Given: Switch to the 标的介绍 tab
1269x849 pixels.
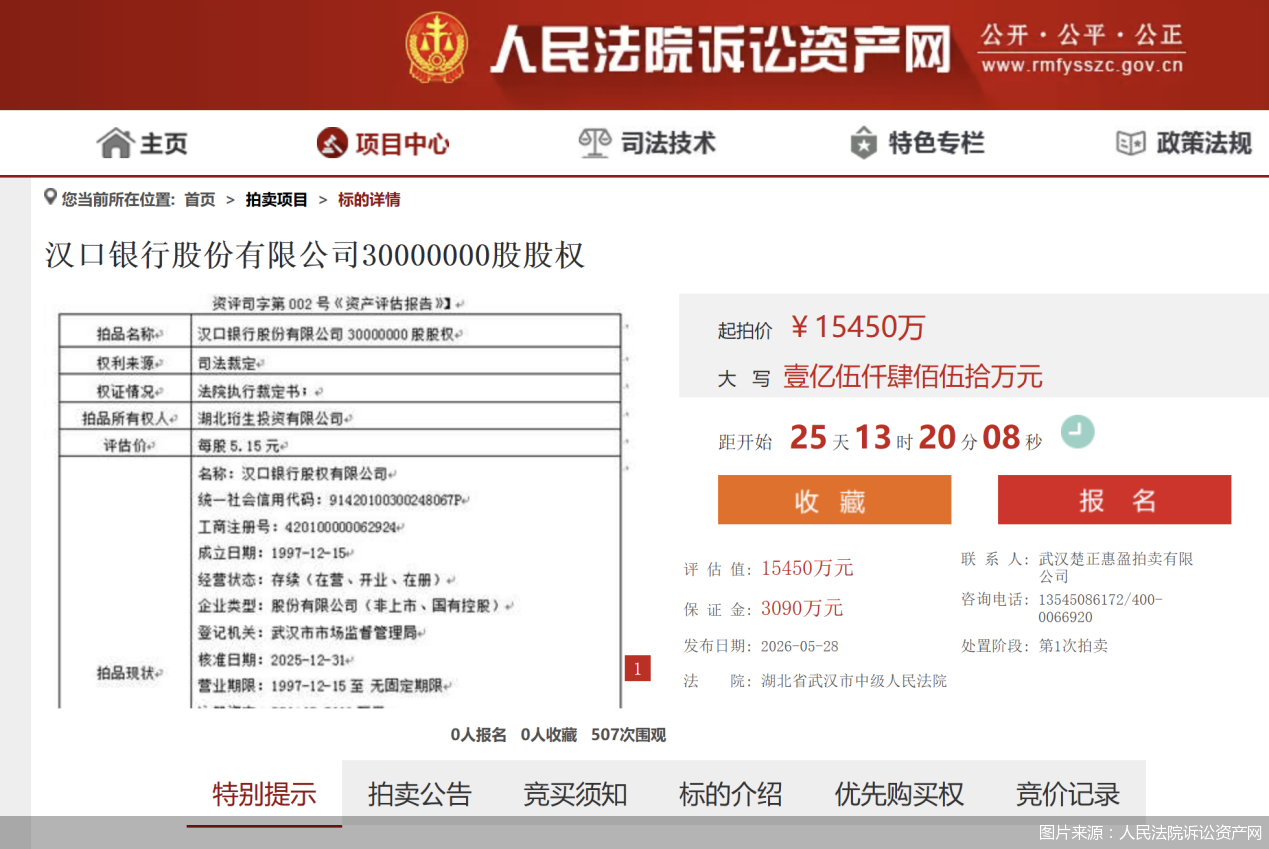Looking at the screenshot, I should [731, 794].
